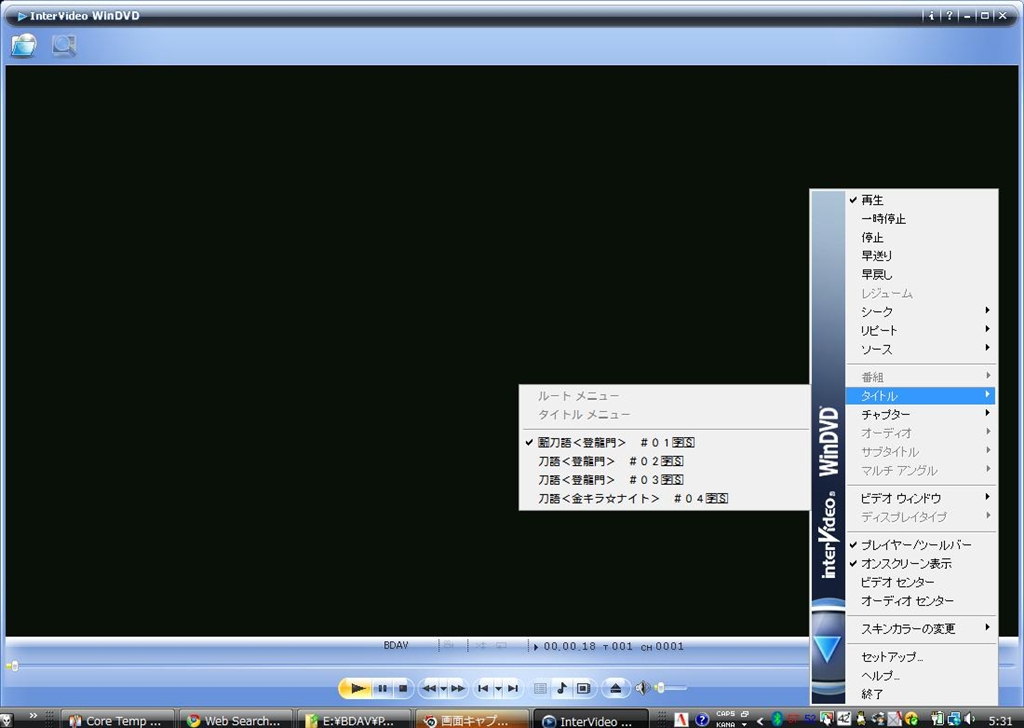1024x728 pixels.
Task: Click the red Adobe icon in the taskbar
Action: 680,720
